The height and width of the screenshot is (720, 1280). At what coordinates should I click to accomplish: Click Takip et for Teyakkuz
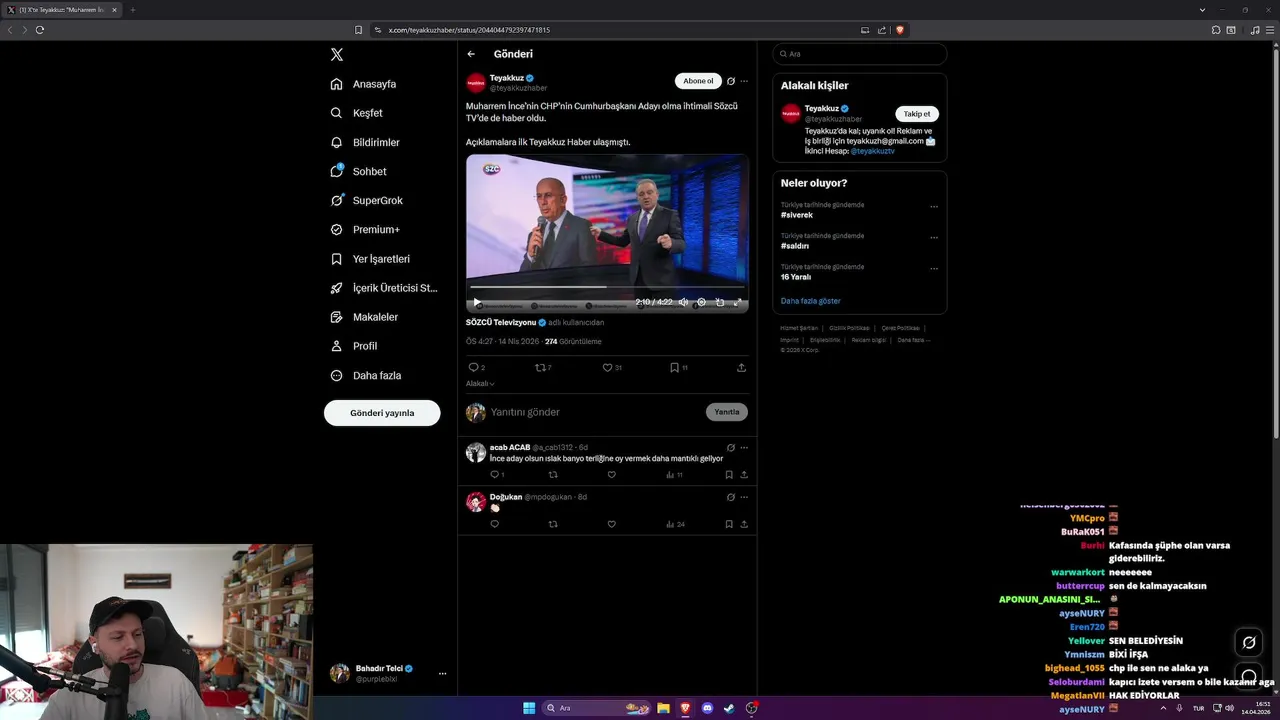[x=917, y=114]
